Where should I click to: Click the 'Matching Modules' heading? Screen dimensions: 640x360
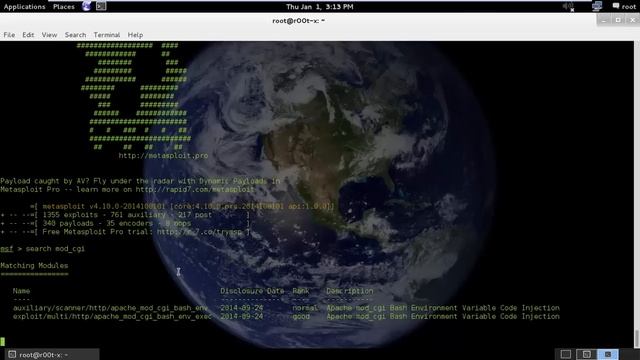click(34, 265)
